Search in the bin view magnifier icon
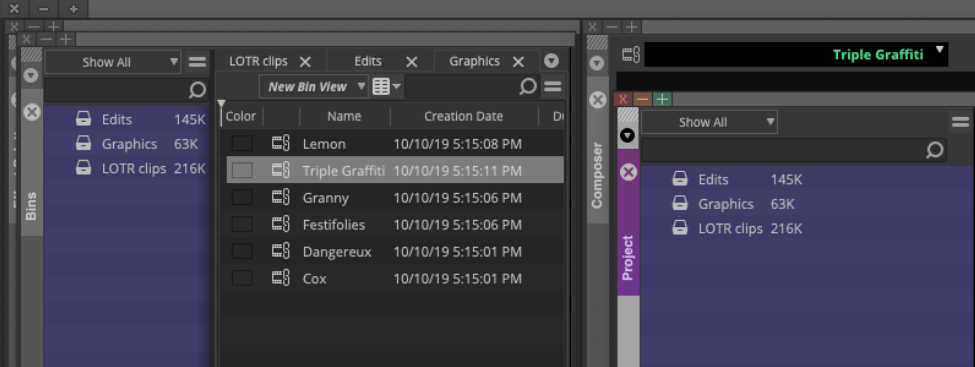The width and height of the screenshot is (975, 367). tap(528, 86)
